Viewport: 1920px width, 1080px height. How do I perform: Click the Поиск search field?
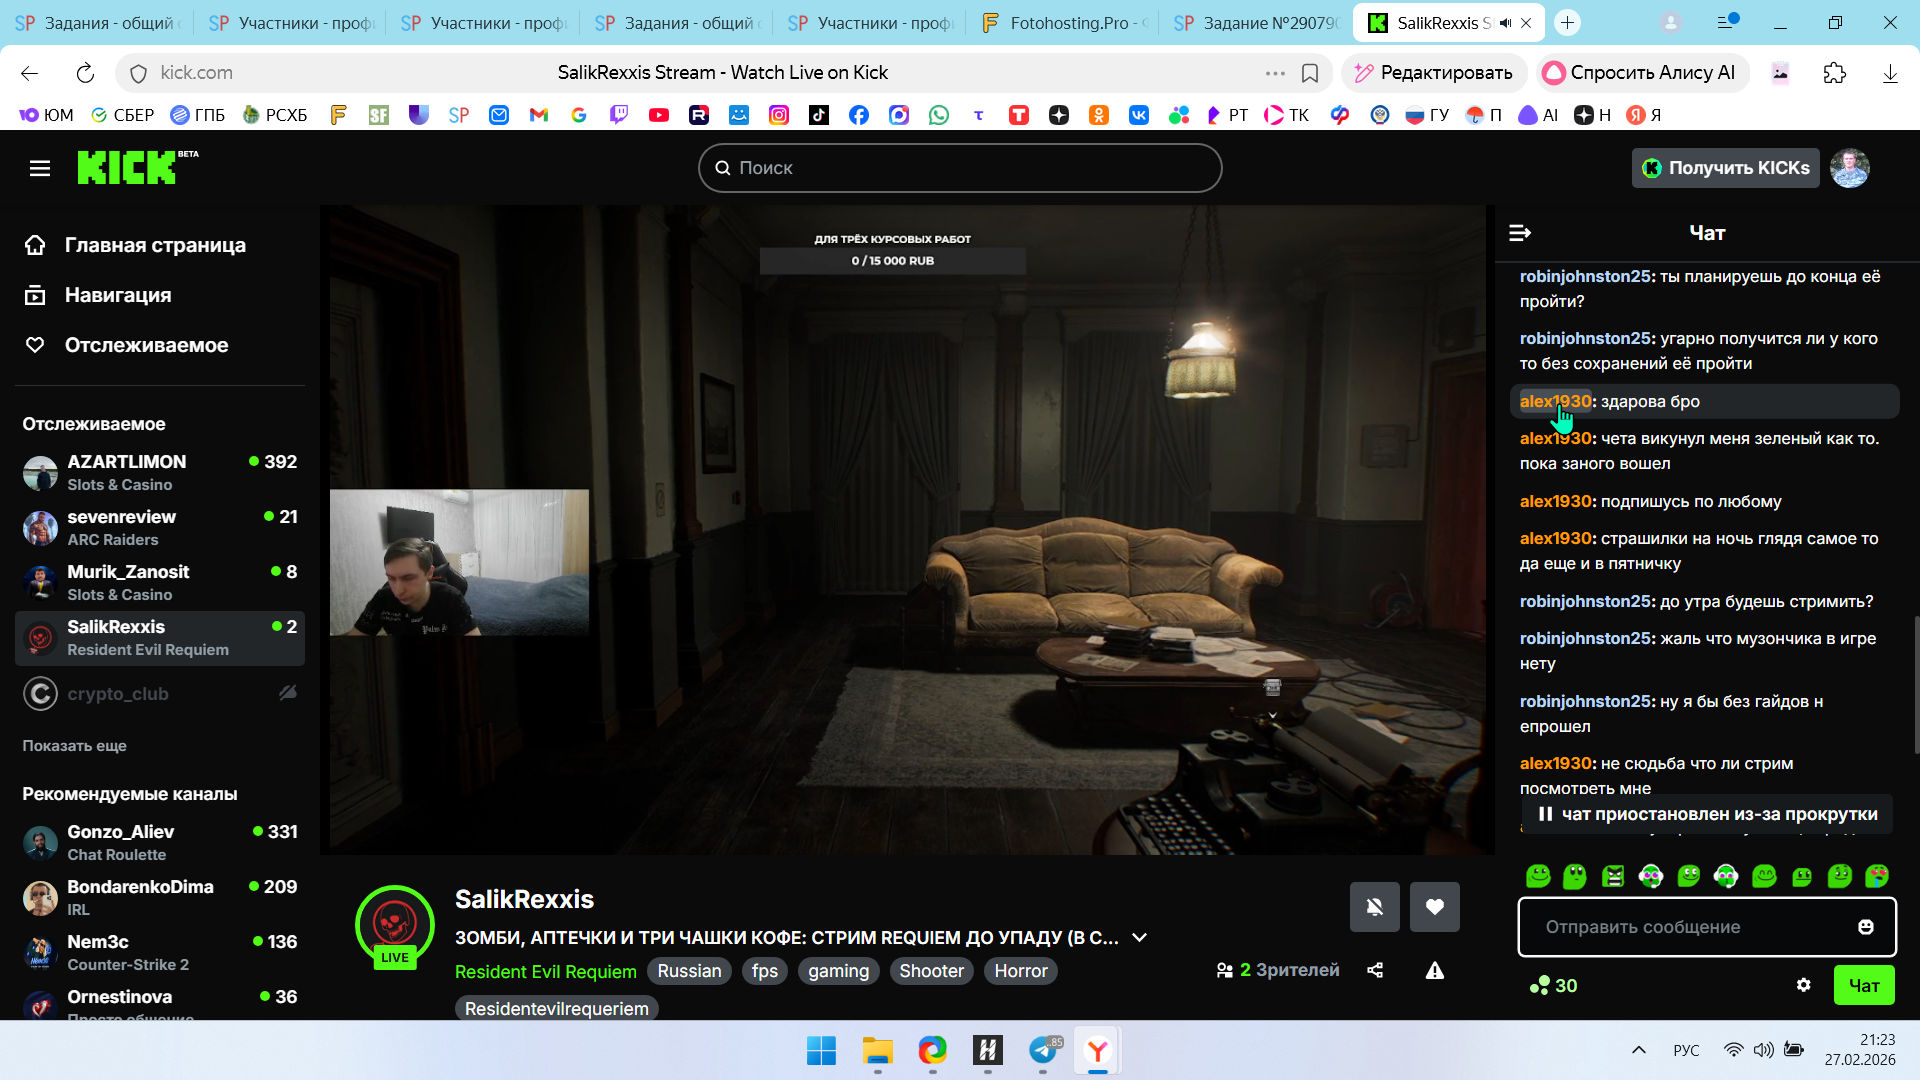(959, 168)
